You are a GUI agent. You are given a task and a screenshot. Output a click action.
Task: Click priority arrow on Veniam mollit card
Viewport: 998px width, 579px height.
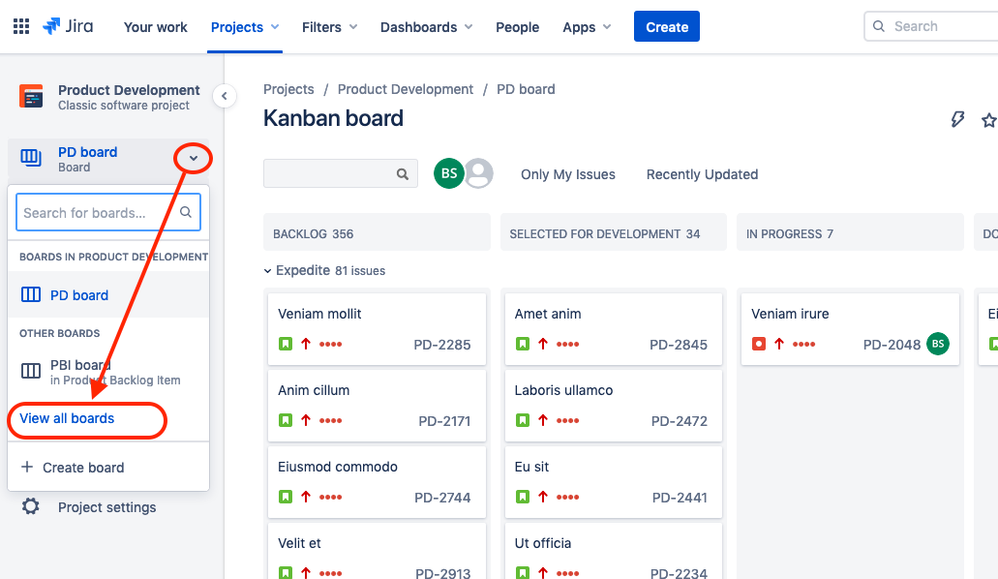pyautogui.click(x=306, y=344)
